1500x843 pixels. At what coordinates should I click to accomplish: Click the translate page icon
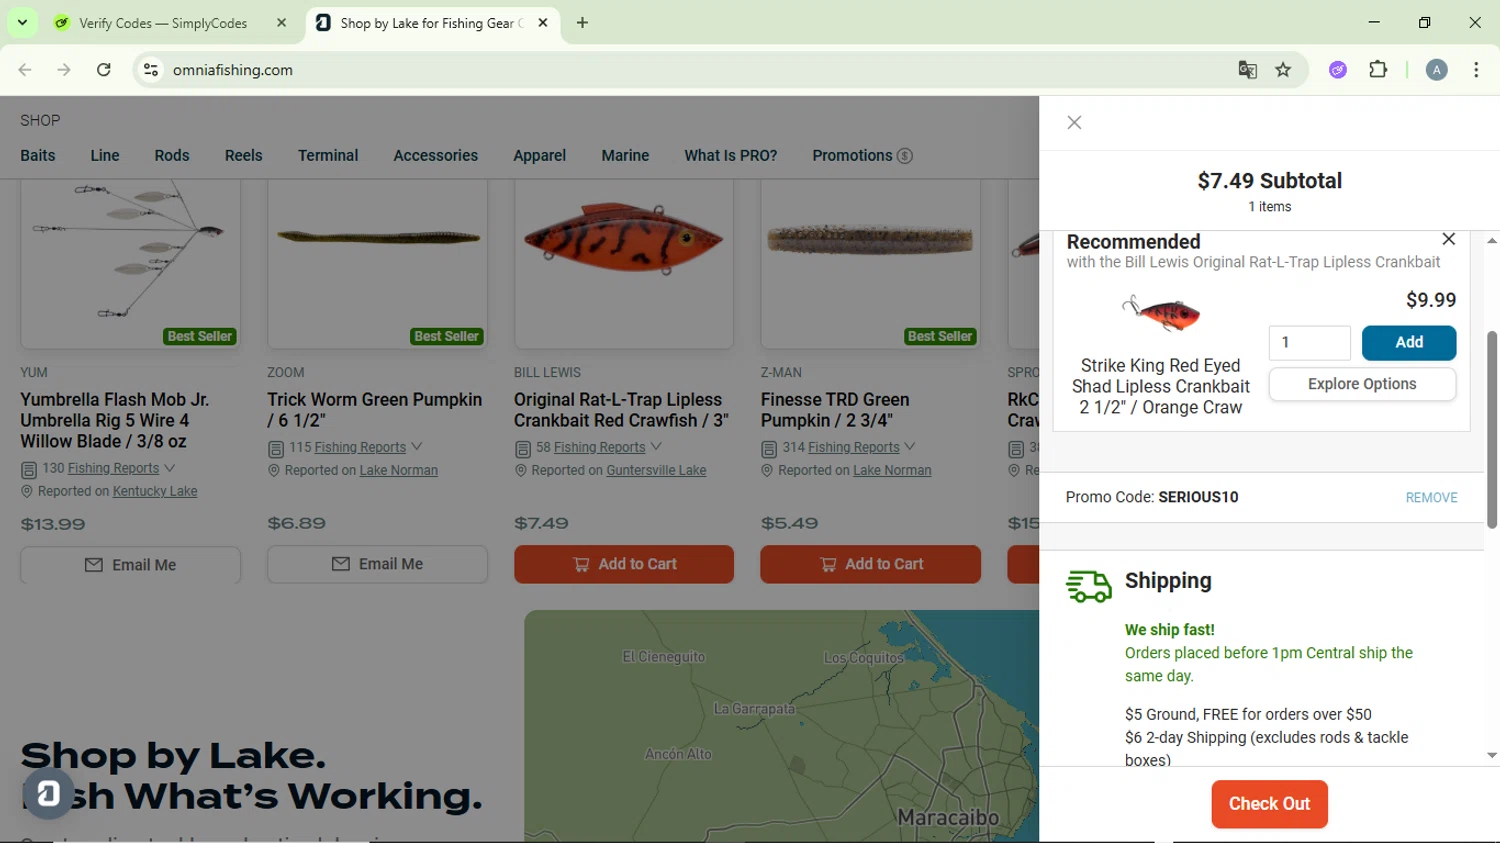click(x=1247, y=70)
